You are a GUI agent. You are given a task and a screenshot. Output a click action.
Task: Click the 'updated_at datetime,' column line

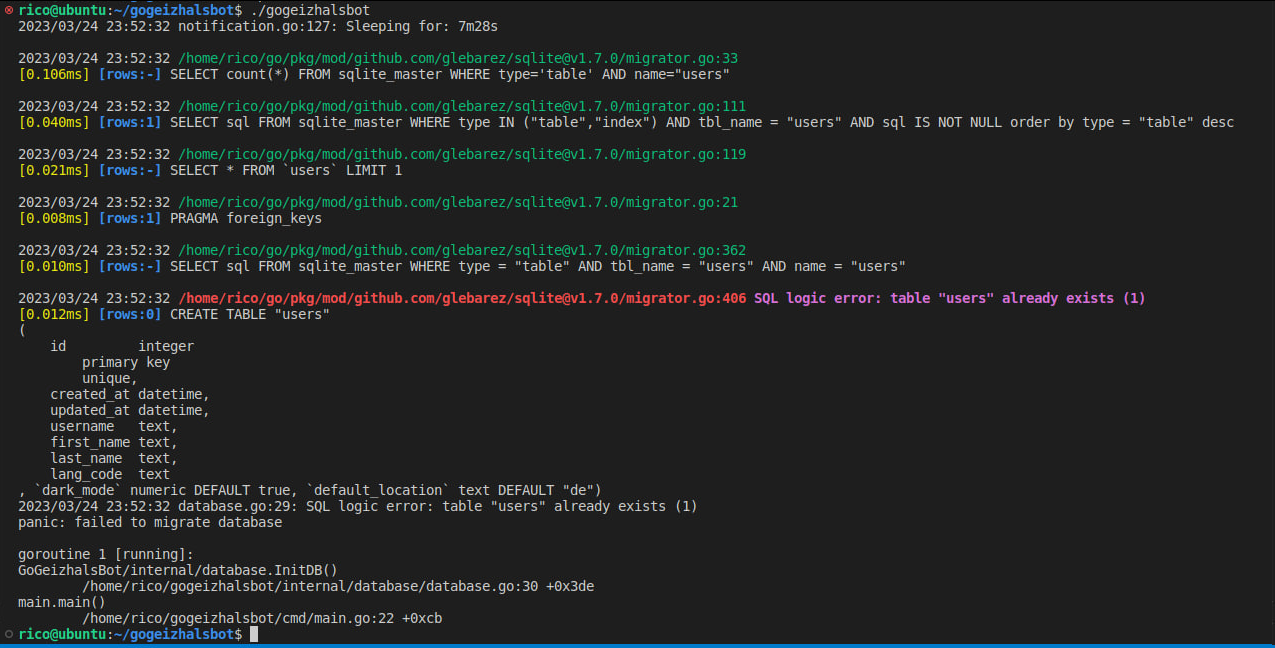click(x=130, y=410)
